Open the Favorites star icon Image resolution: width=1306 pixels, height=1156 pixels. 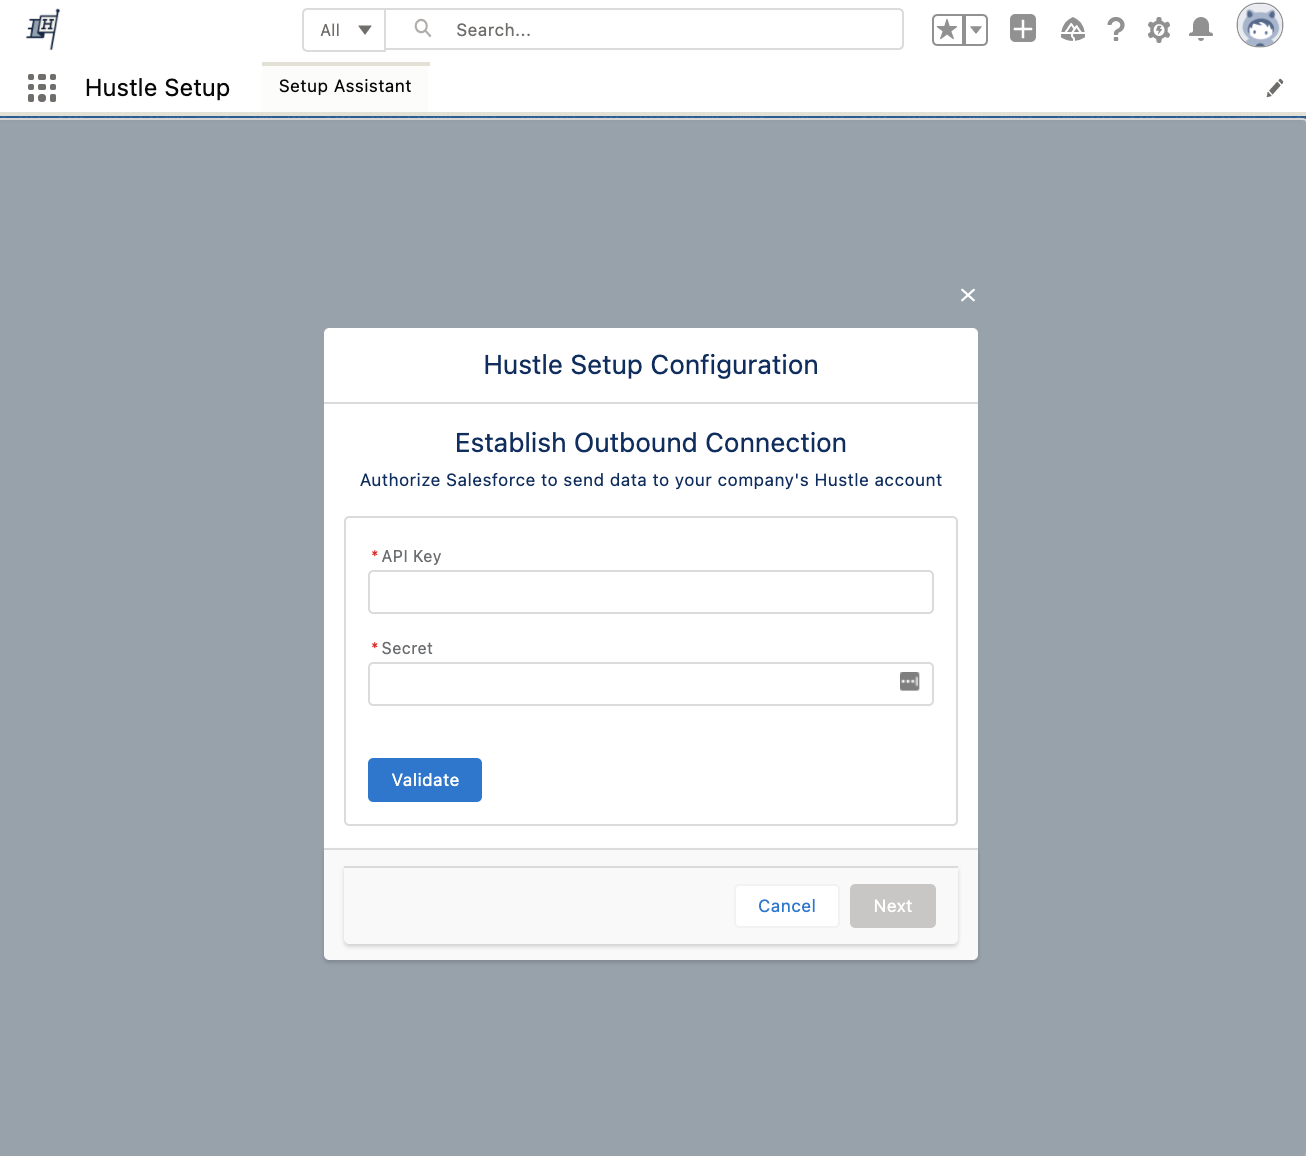tap(947, 30)
